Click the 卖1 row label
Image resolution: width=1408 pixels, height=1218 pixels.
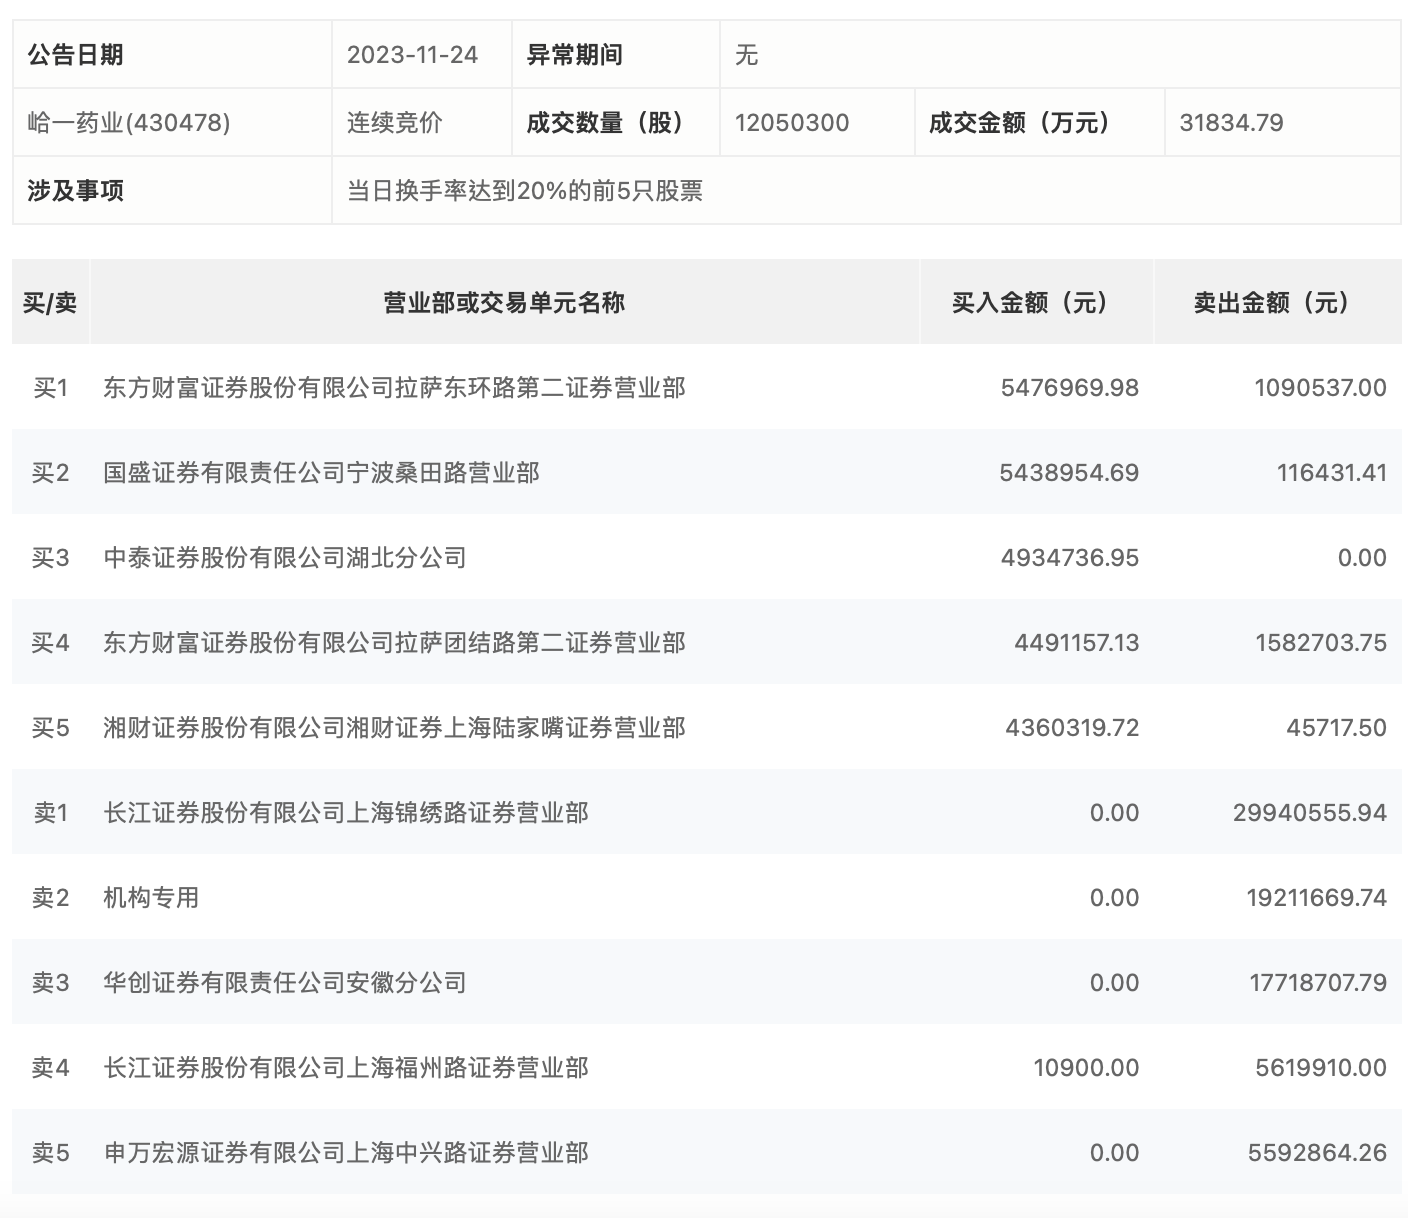click(50, 813)
